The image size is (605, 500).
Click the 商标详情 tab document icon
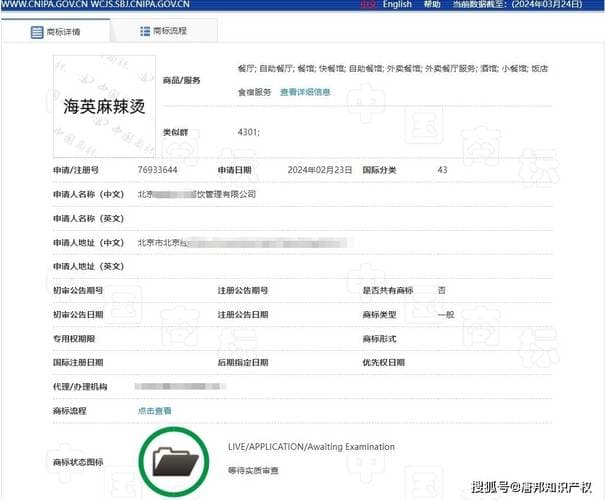click(x=37, y=32)
